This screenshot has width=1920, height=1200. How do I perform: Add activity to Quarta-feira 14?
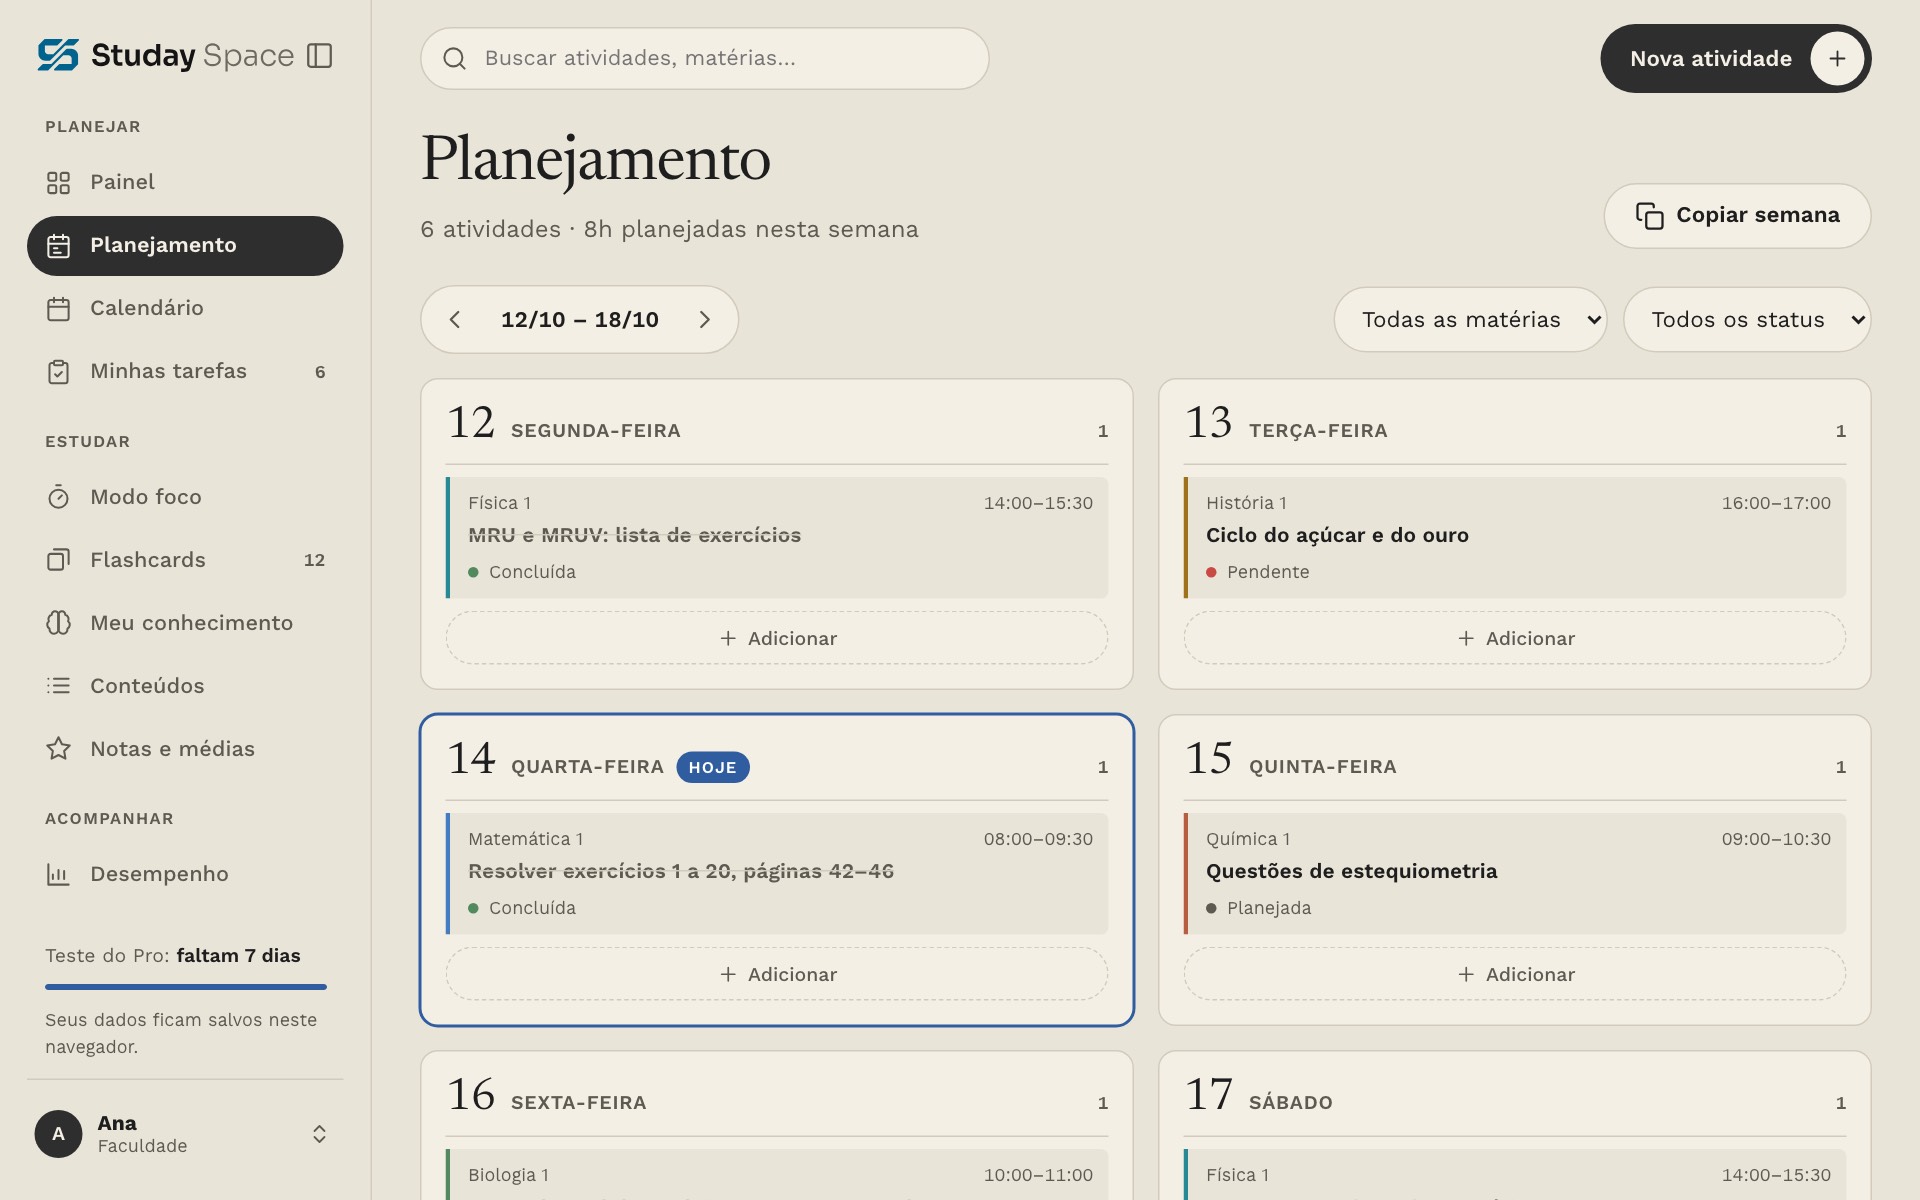tap(777, 974)
